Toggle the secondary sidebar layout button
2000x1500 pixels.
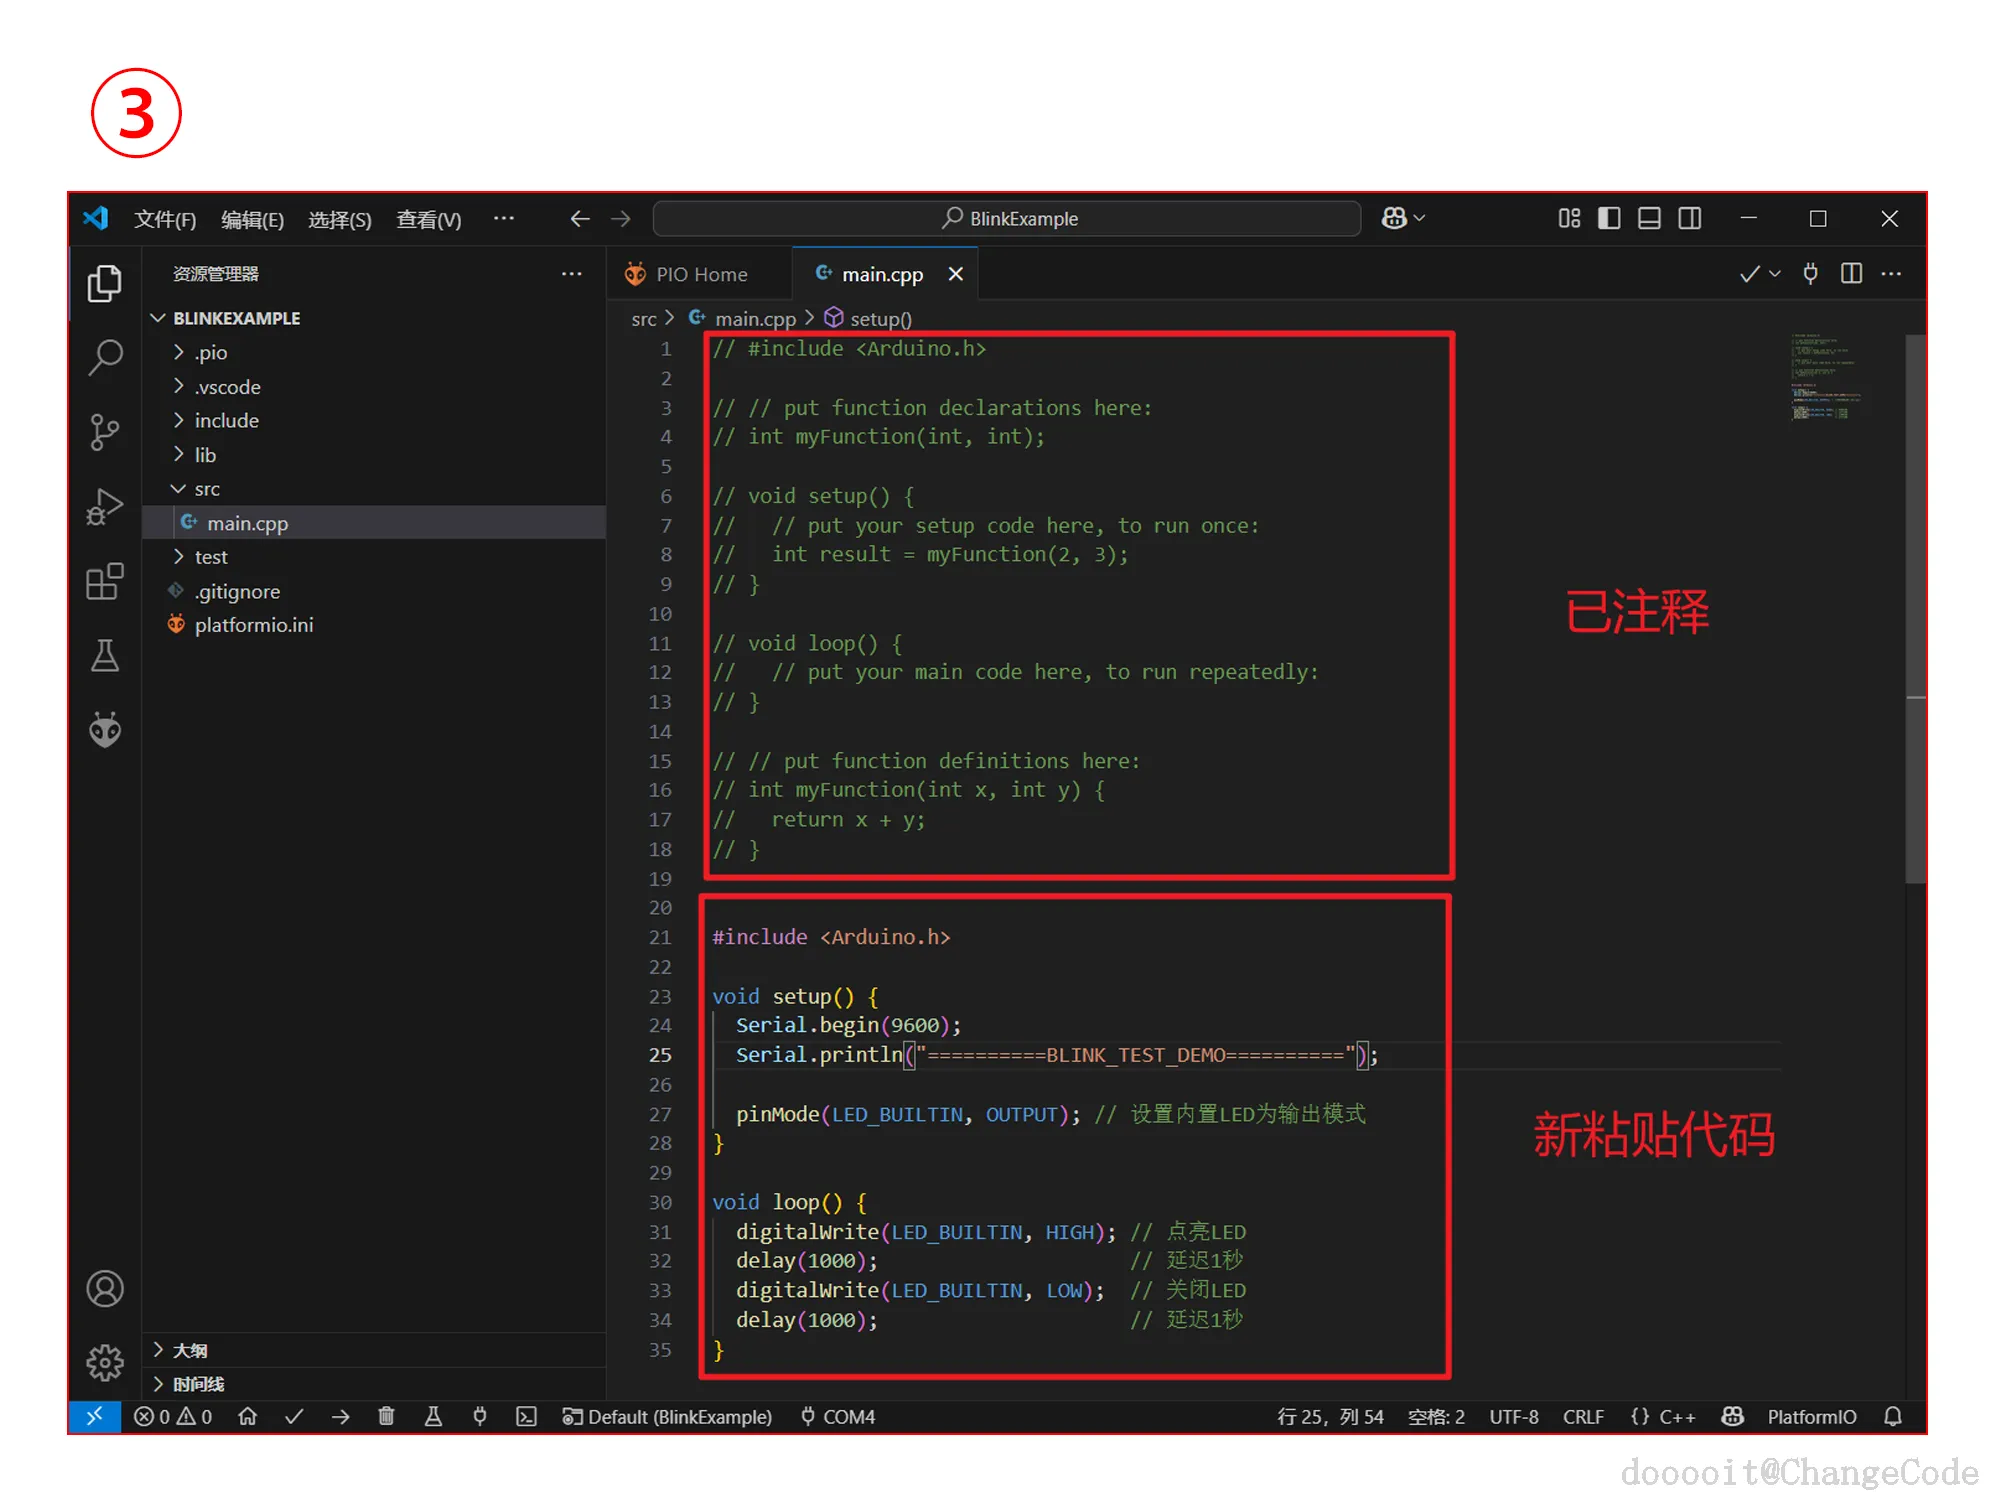1690,218
